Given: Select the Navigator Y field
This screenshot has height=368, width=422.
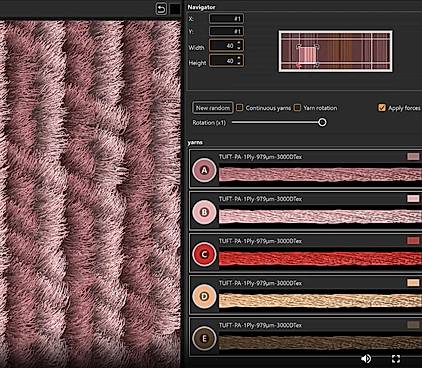Looking at the screenshot, I should tap(226, 31).
